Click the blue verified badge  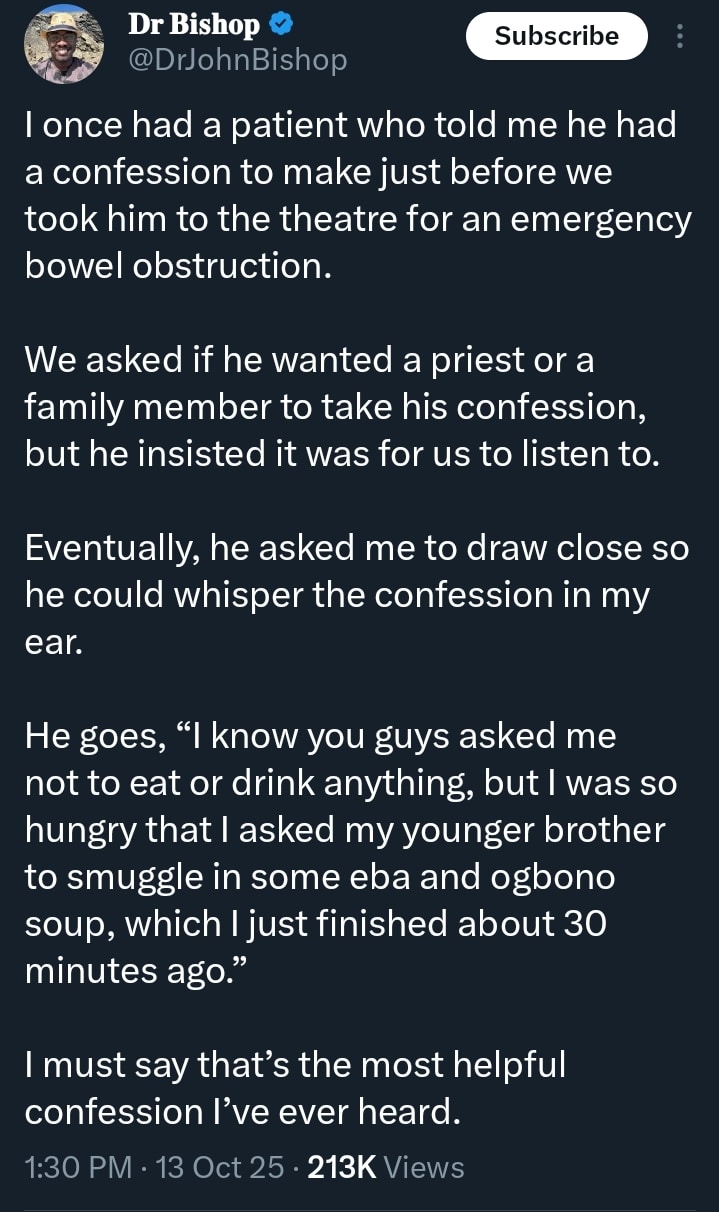point(281,25)
